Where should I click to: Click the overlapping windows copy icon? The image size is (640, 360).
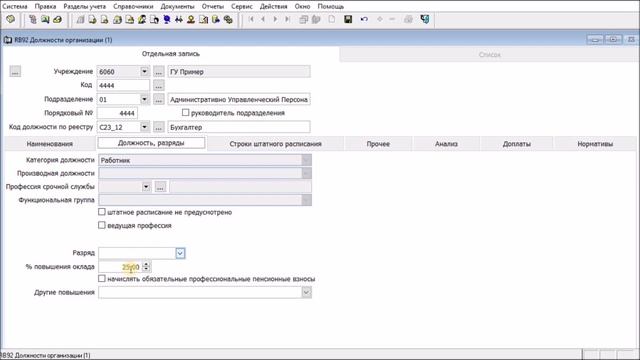[x=303, y=19]
